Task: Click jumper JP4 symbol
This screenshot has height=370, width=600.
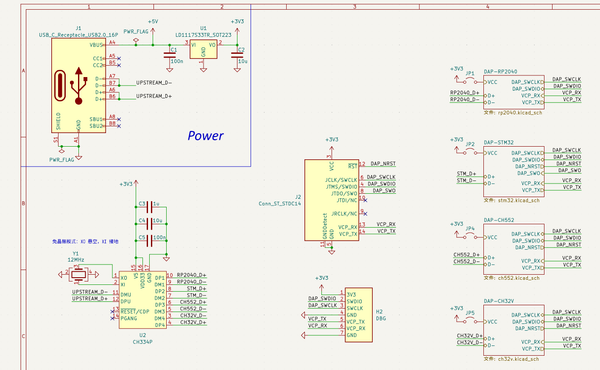Action: (470, 235)
